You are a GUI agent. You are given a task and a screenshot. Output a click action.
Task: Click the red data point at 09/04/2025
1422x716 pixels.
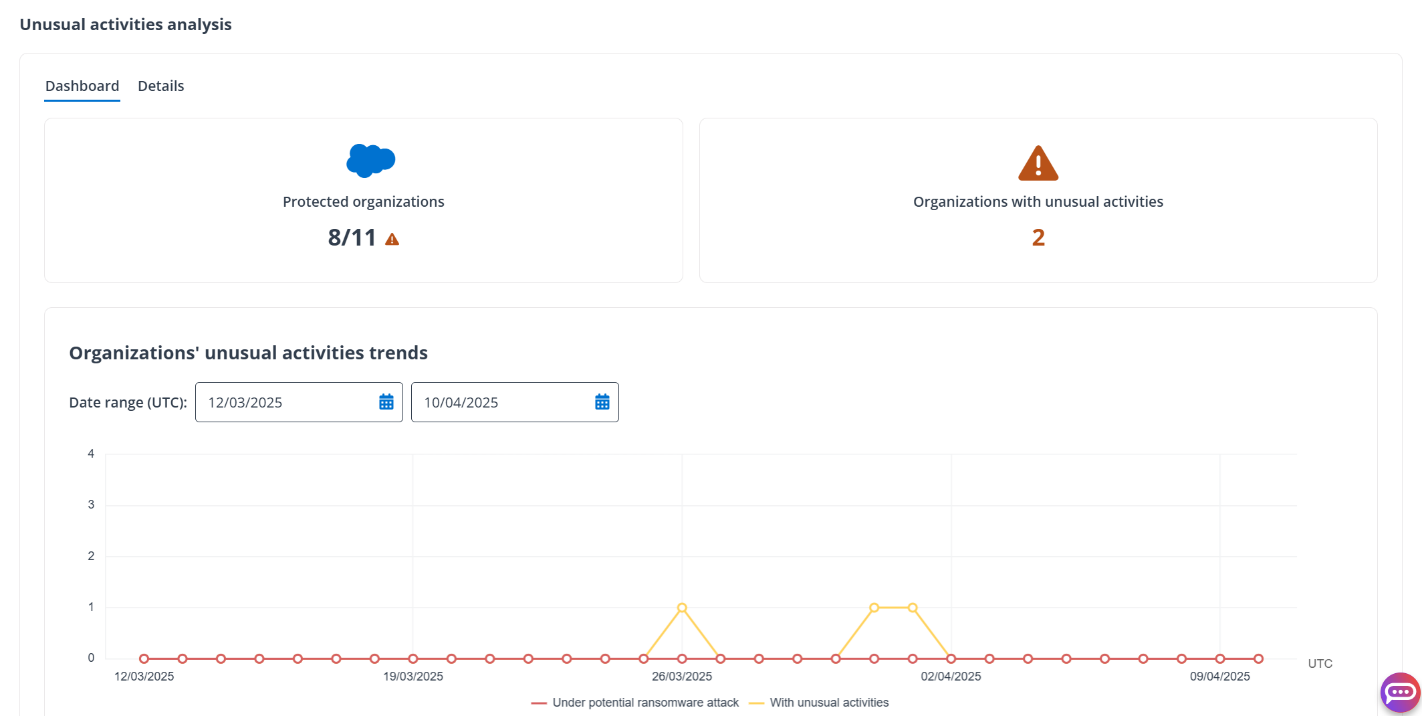[x=1220, y=659]
